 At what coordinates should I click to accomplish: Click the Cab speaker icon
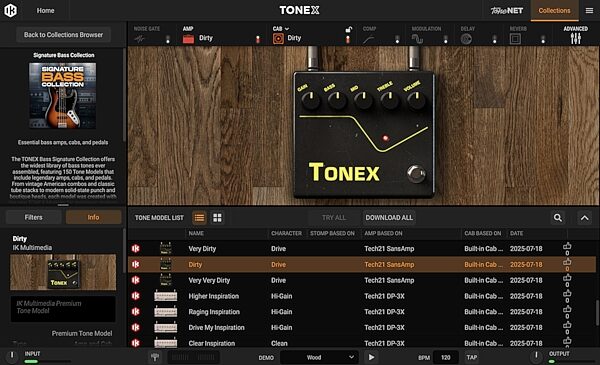[x=278, y=39]
